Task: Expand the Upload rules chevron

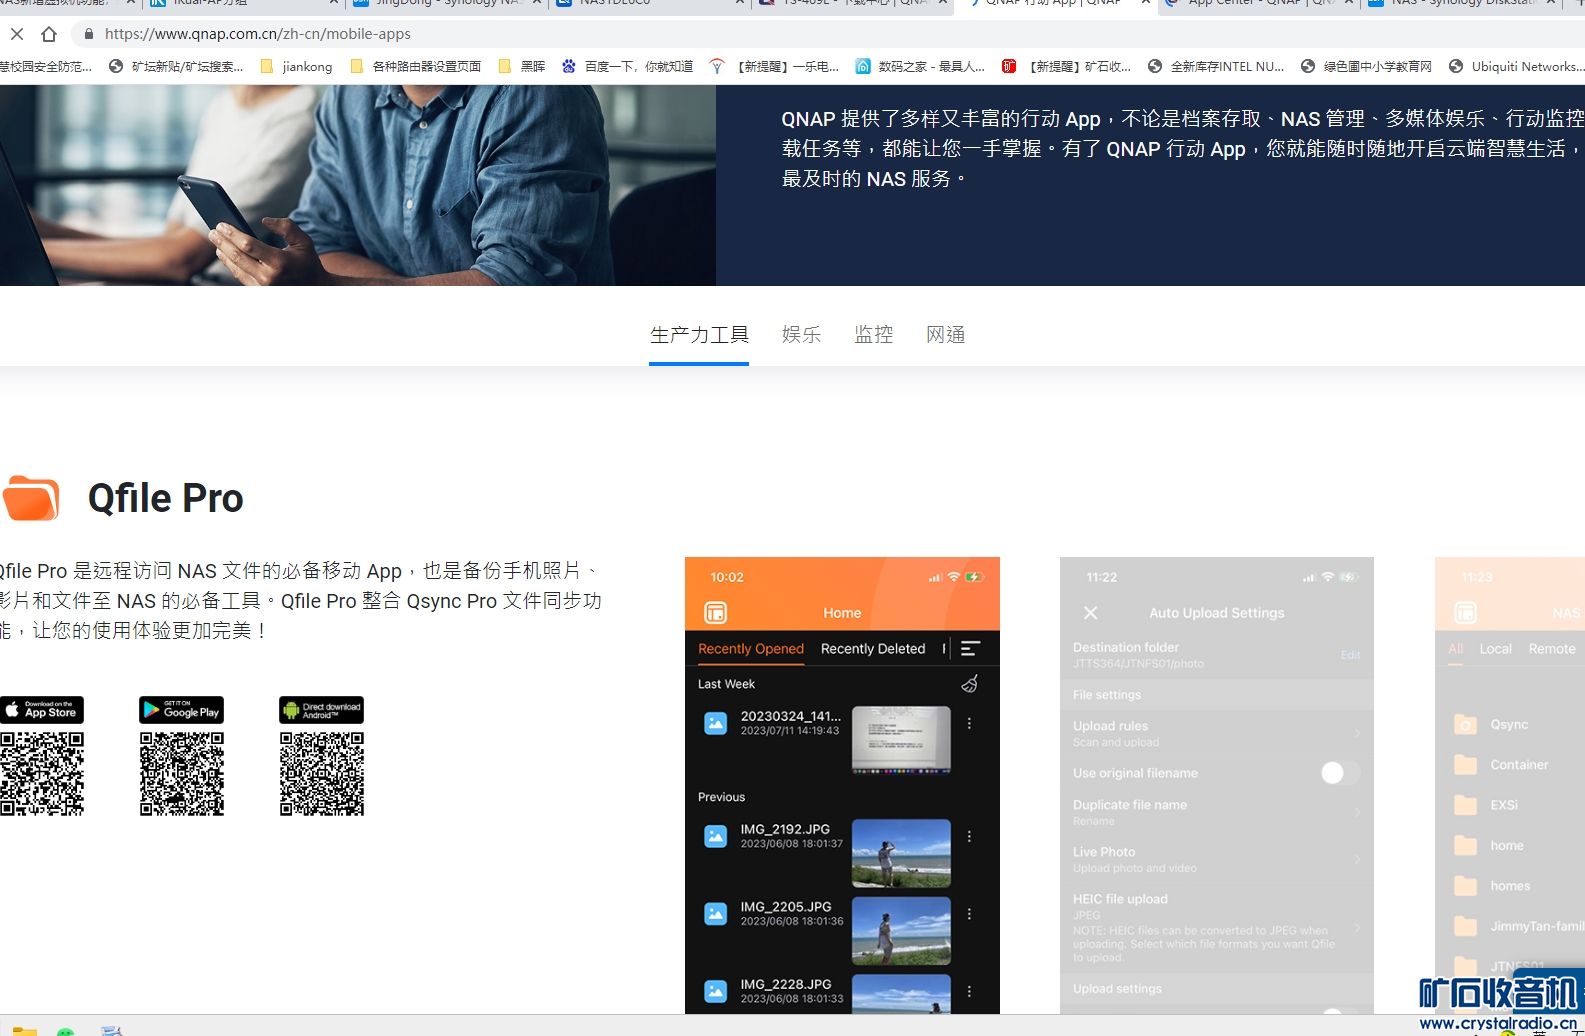Action: point(1357,734)
